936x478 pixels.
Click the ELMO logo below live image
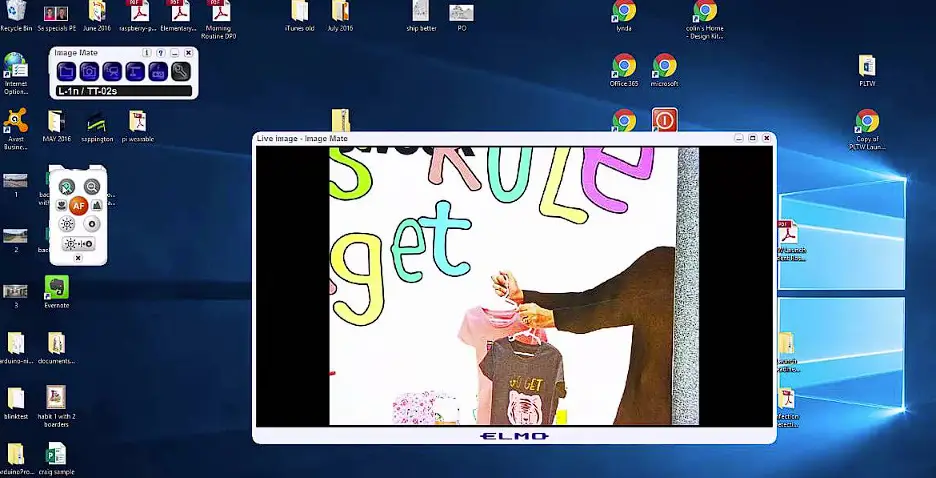(514, 436)
